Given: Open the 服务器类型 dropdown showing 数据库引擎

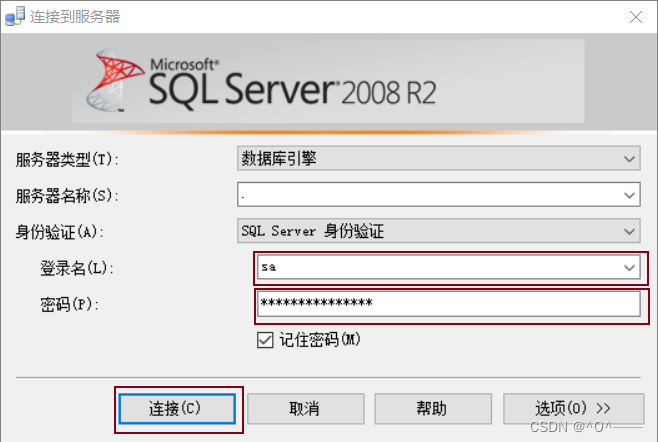Looking at the screenshot, I should 439,158.
